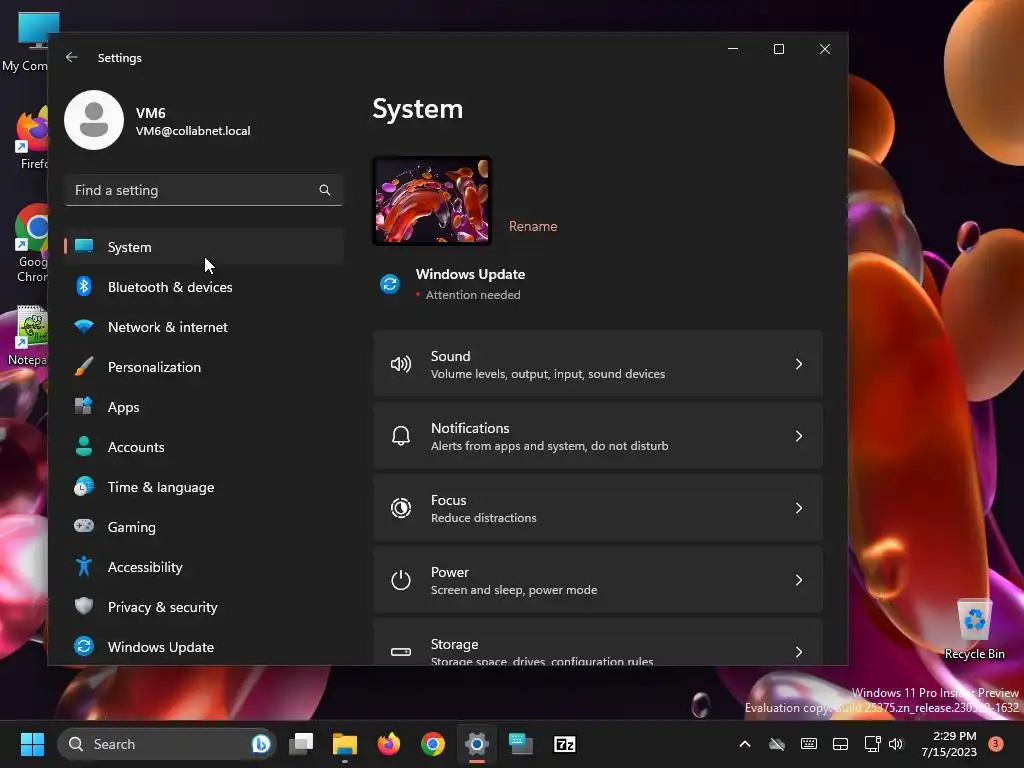Click the Accessibility figure icon
The width and height of the screenshot is (1024, 768).
coord(84,566)
